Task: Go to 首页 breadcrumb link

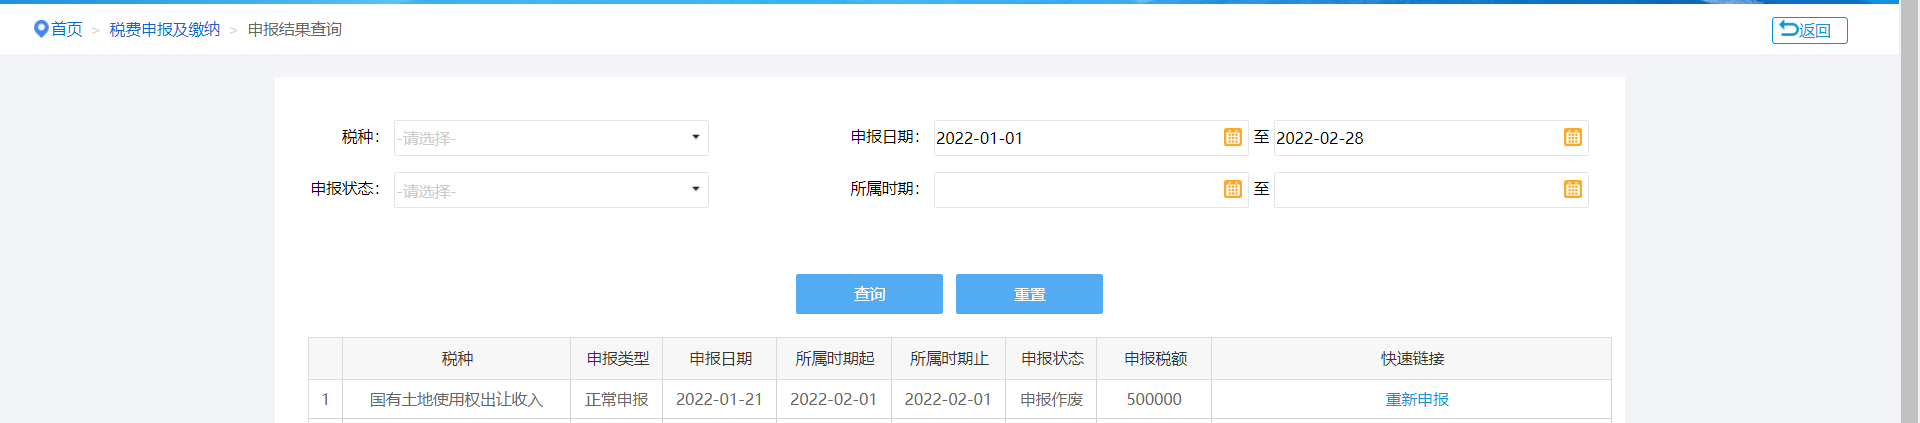Action: [x=67, y=30]
